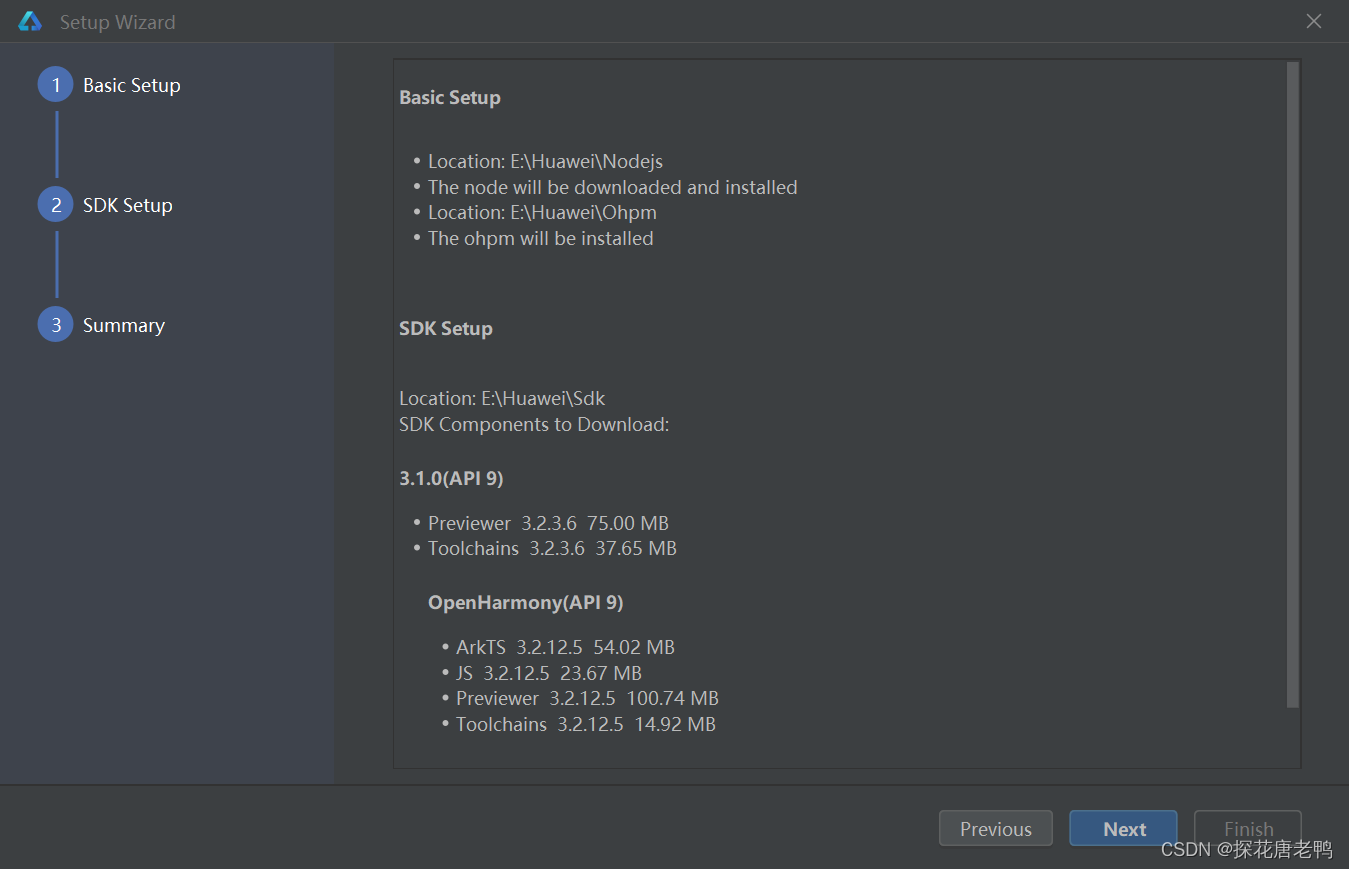Click the Next button
The image size is (1349, 869).
(1124, 829)
